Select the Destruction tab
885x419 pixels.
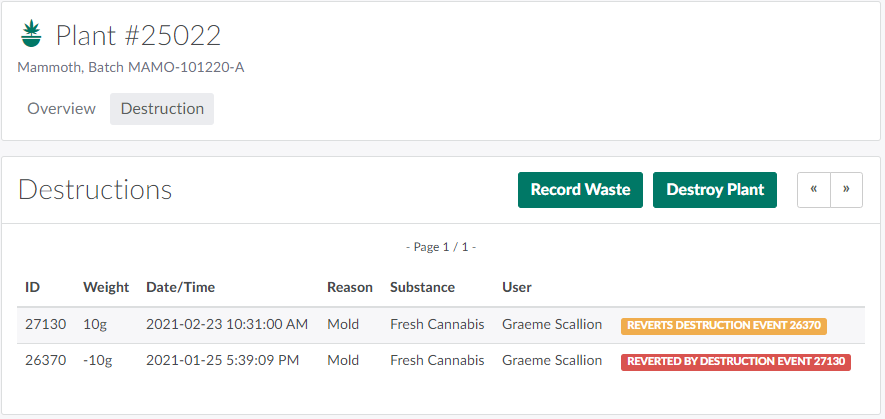[162, 109]
